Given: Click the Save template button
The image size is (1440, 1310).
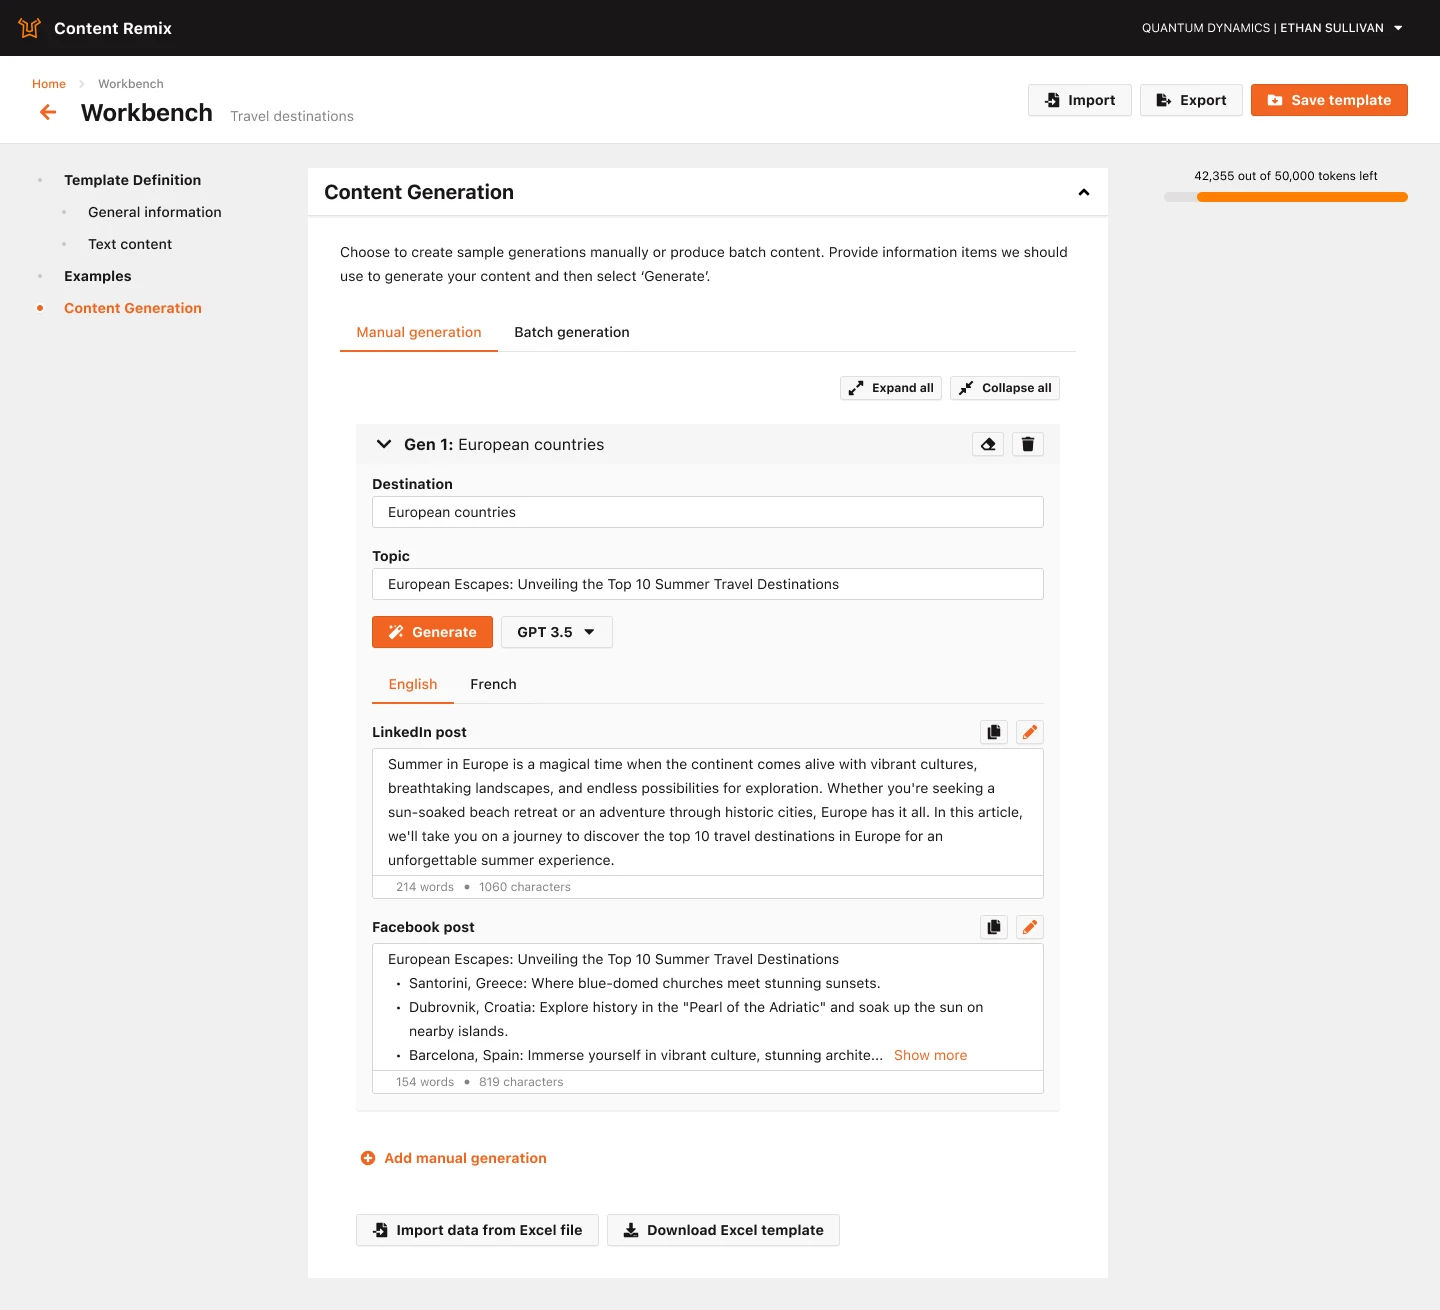Looking at the screenshot, I should (1329, 100).
